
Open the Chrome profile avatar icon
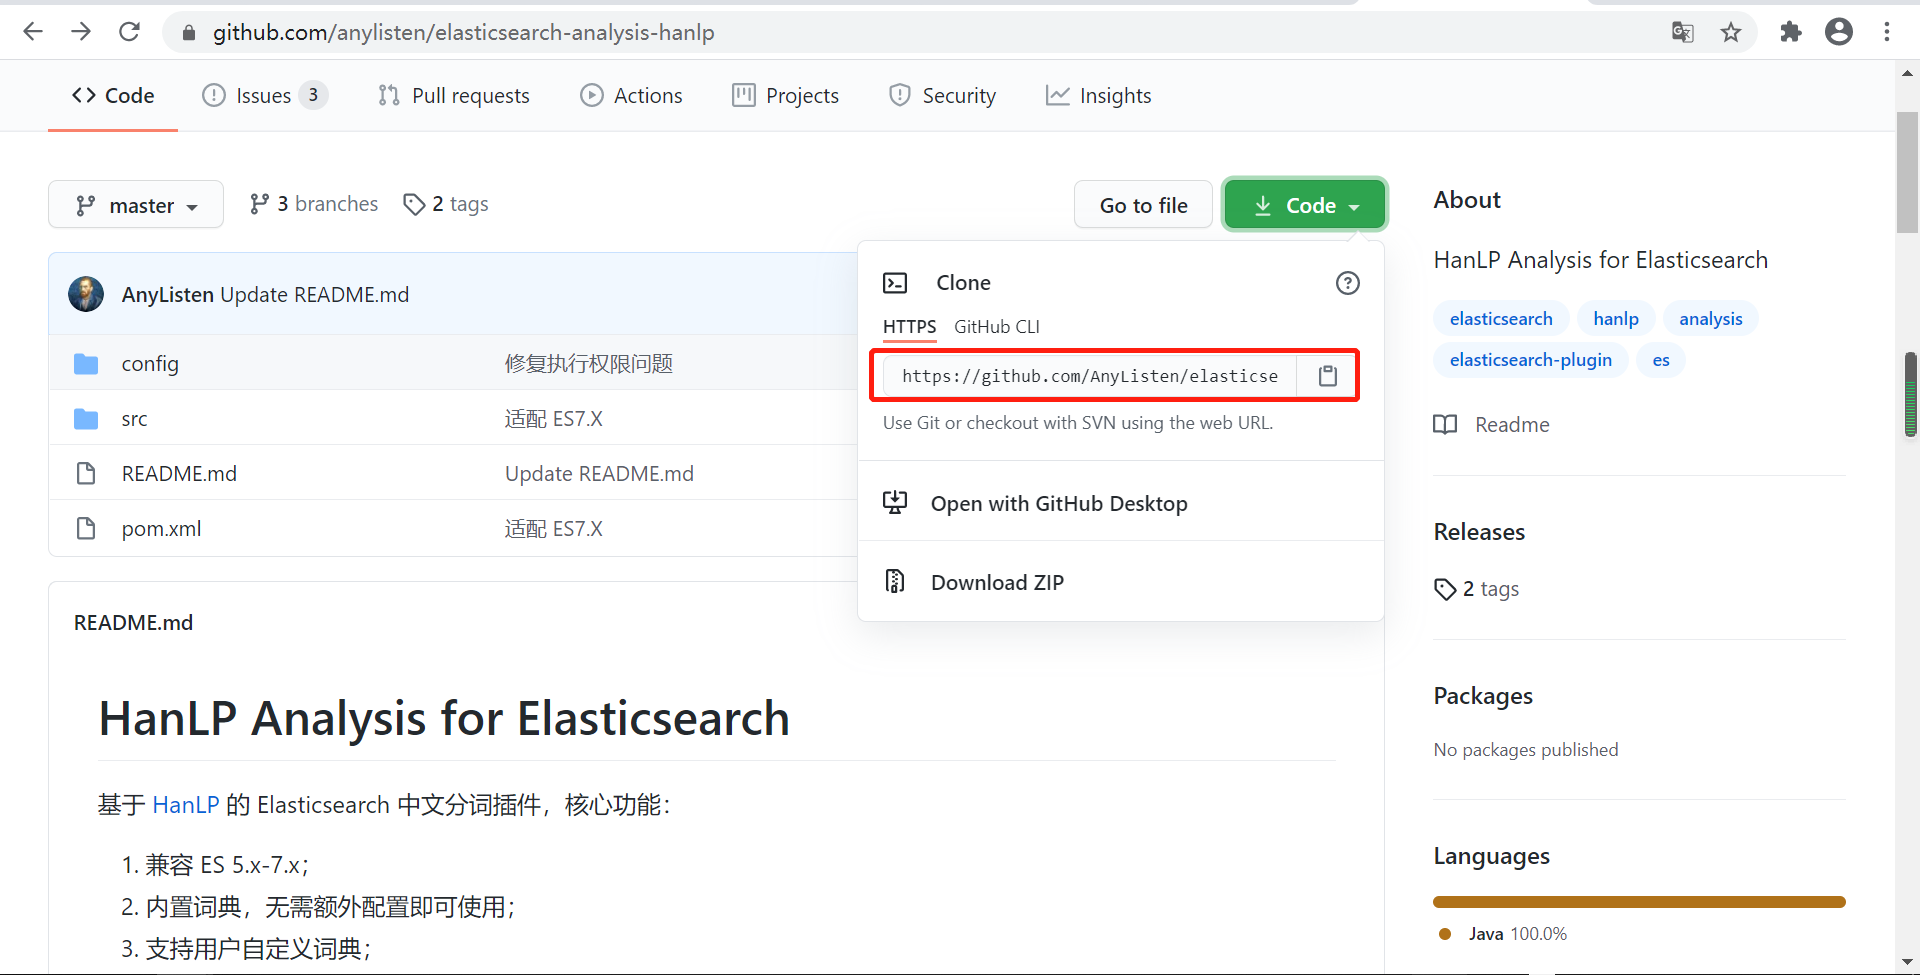1839,32
